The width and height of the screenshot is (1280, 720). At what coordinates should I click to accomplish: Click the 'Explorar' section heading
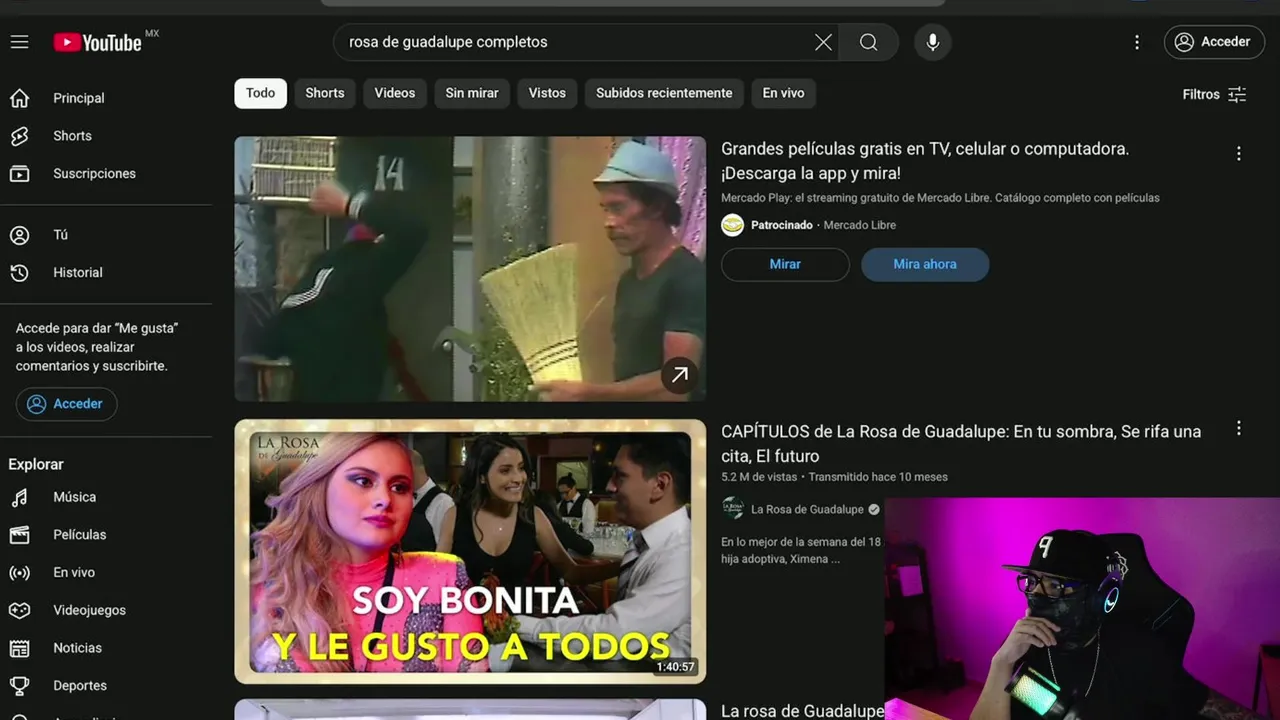tap(36, 464)
